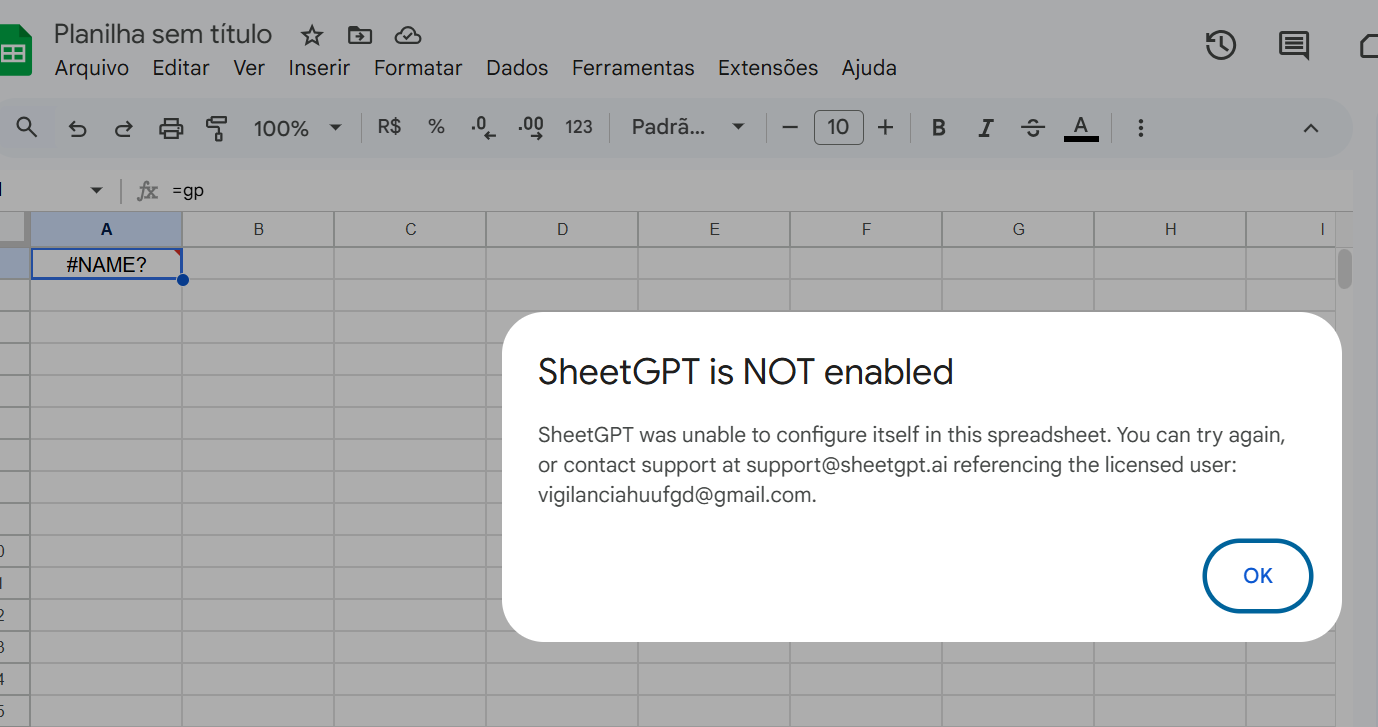Open the Arquivo menu
The width and height of the screenshot is (1378, 727).
92,68
